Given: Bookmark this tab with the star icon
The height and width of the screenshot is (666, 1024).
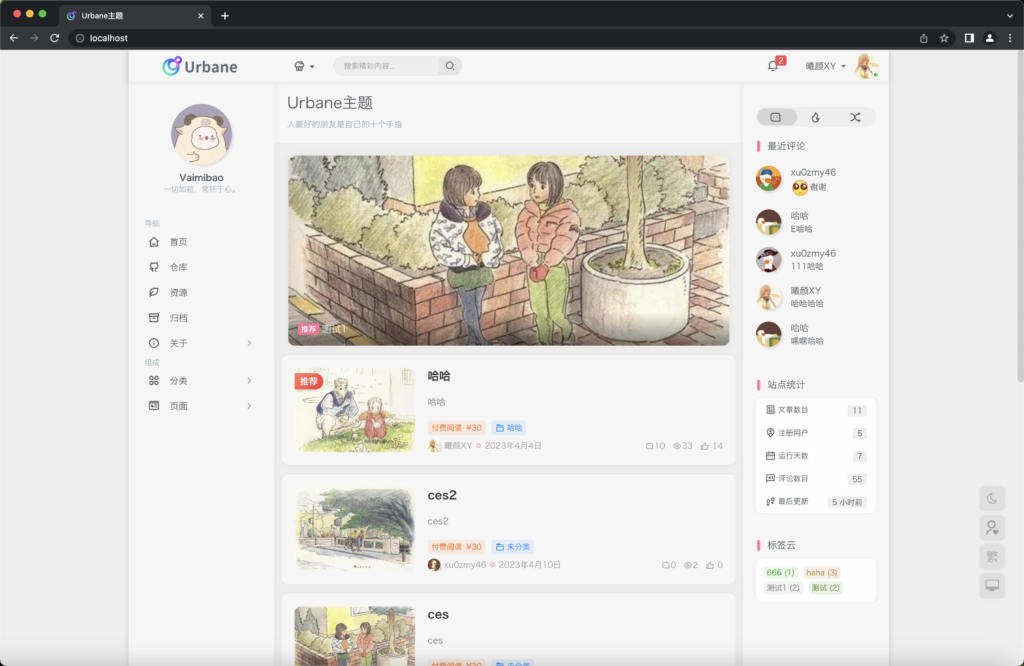Looking at the screenshot, I should (944, 38).
